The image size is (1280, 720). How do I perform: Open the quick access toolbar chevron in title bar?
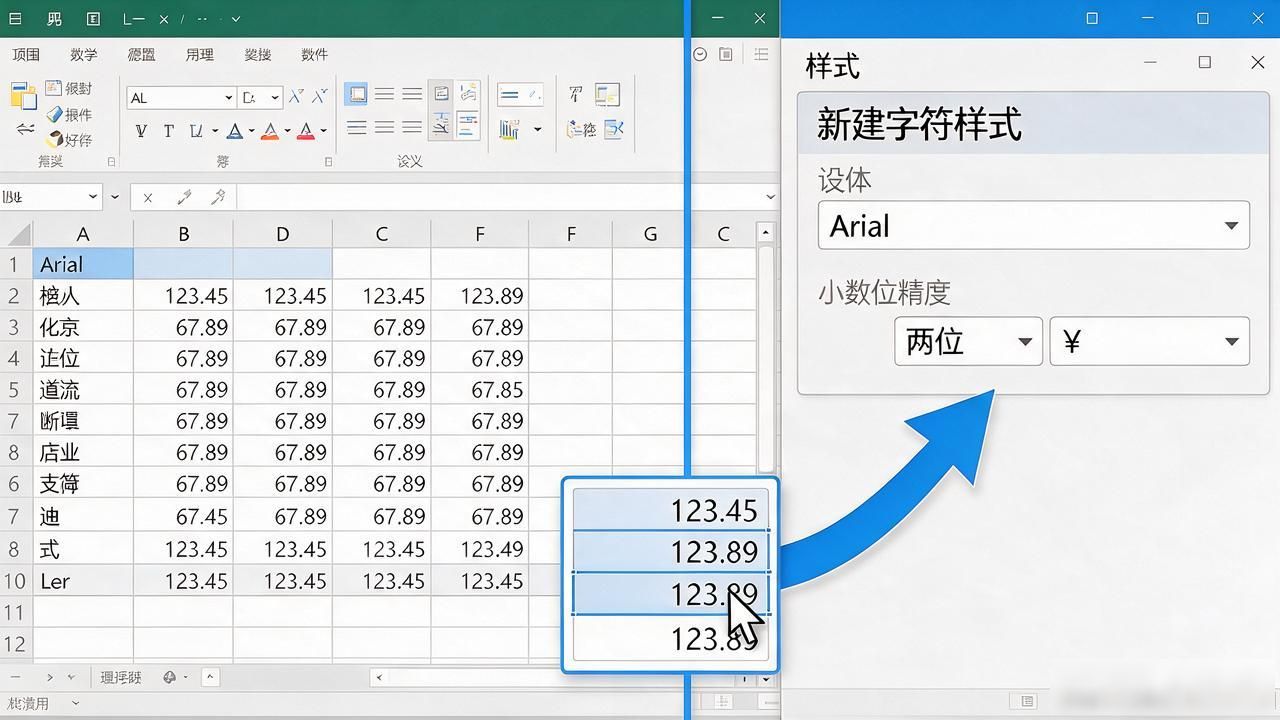click(235, 19)
